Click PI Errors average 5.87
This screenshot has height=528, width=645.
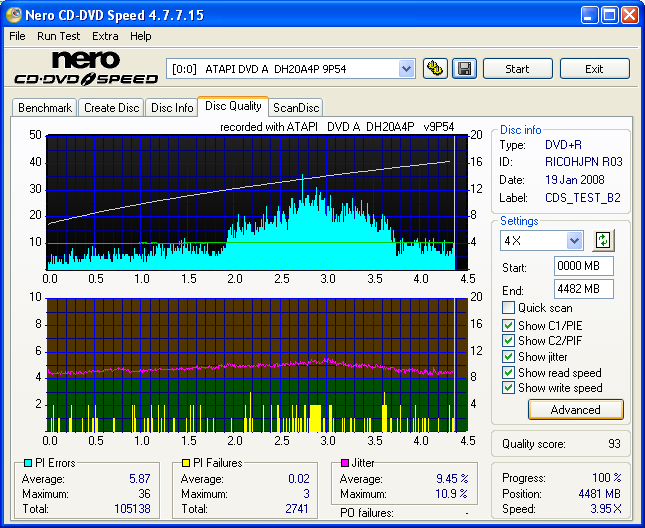tap(140, 479)
